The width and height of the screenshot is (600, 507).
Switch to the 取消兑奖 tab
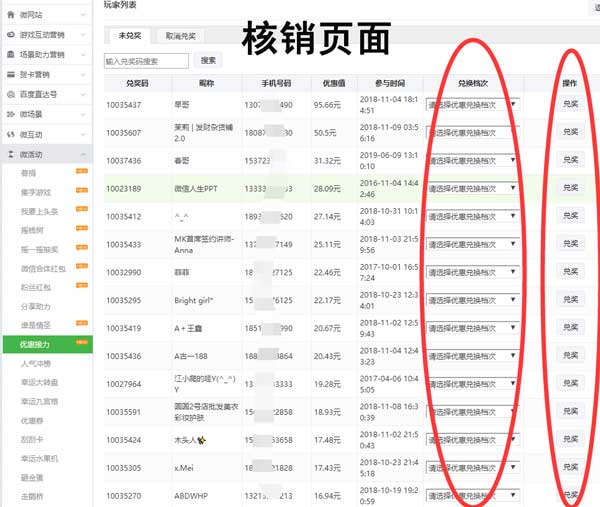click(x=181, y=36)
